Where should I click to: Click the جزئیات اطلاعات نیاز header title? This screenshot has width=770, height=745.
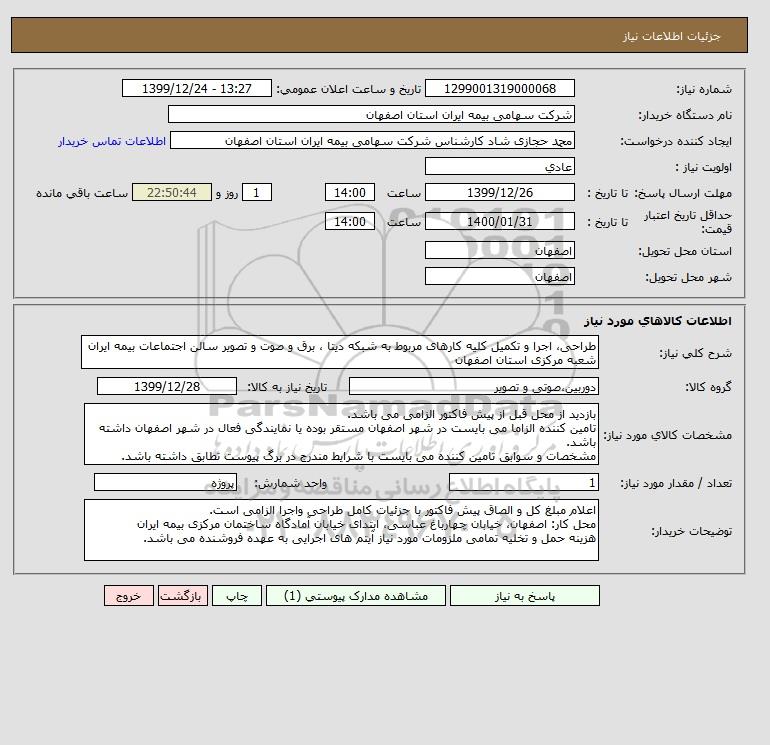(x=671, y=36)
